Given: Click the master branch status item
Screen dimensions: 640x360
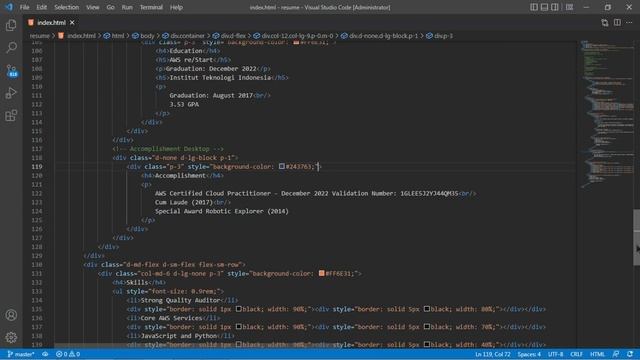Looking at the screenshot, I should pyautogui.click(x=21, y=354).
